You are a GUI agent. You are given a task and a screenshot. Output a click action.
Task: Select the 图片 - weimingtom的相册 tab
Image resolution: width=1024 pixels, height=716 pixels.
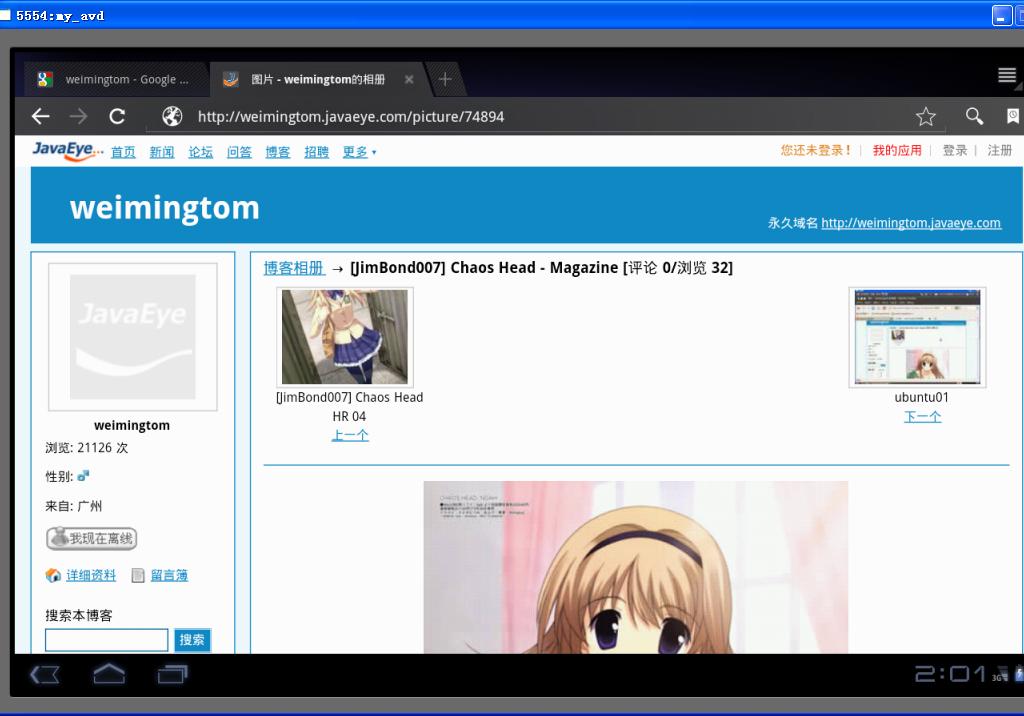point(318,79)
